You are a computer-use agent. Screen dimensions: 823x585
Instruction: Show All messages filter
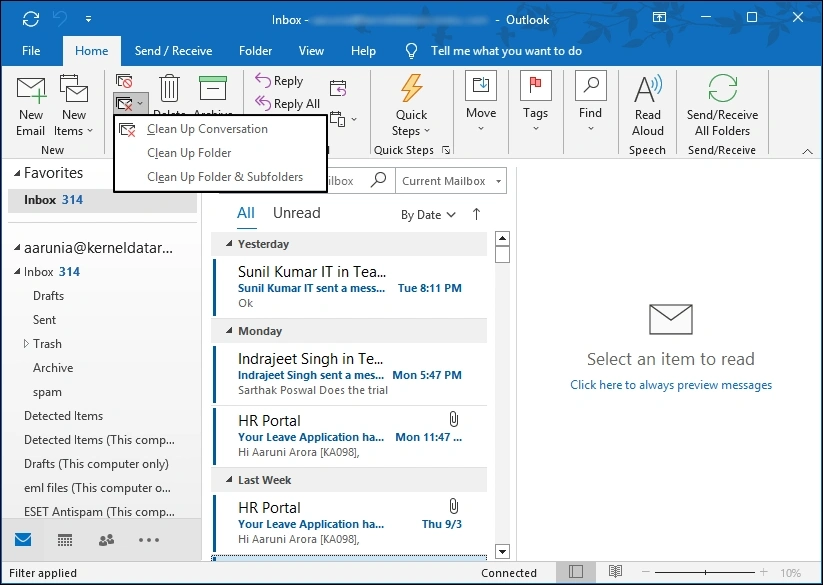246,213
